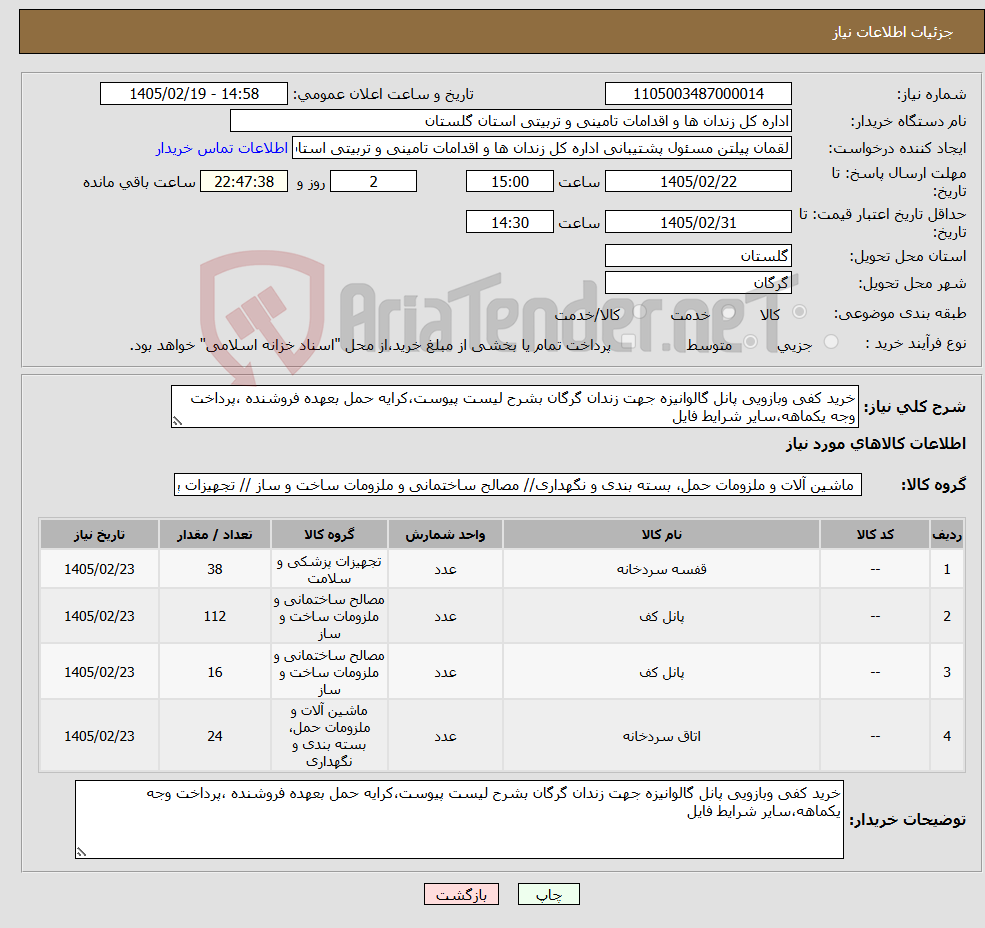This screenshot has width=985, height=928.
Task: Select the کالا/خدمت radio button
Action: [639, 312]
